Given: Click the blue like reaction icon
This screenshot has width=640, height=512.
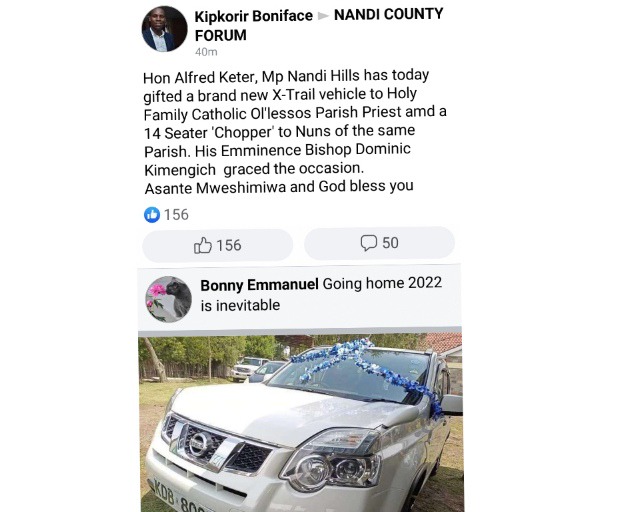Looking at the screenshot, I should click(x=152, y=215).
